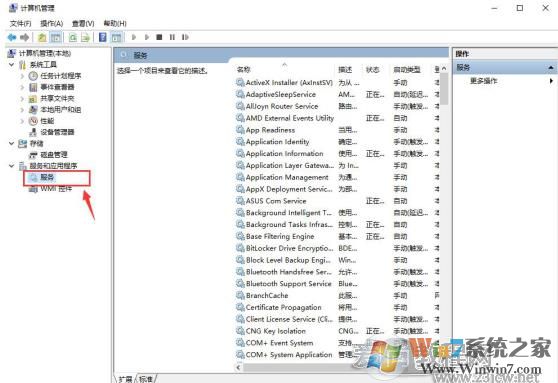Viewport: 558px width, 383px height.
Task: Click the Pause service icon
Action: point(172,37)
